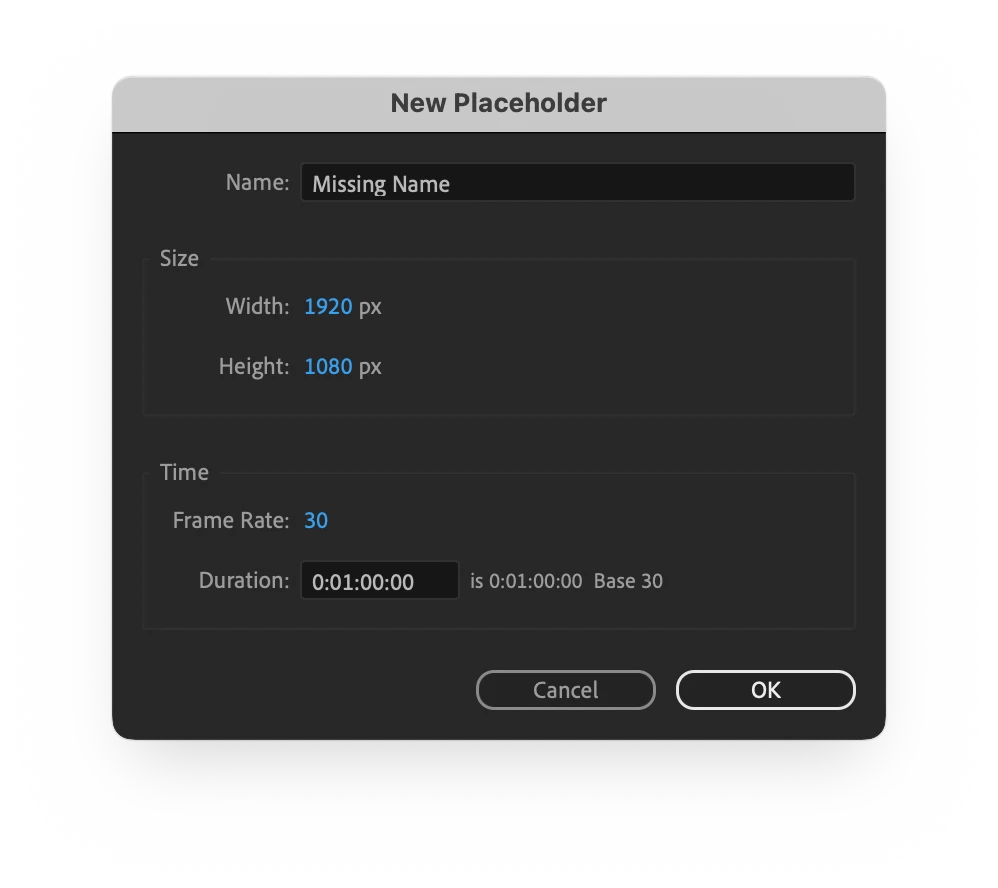This screenshot has height=888, width=998.
Task: Click the Base 30 text
Action: pos(628,581)
